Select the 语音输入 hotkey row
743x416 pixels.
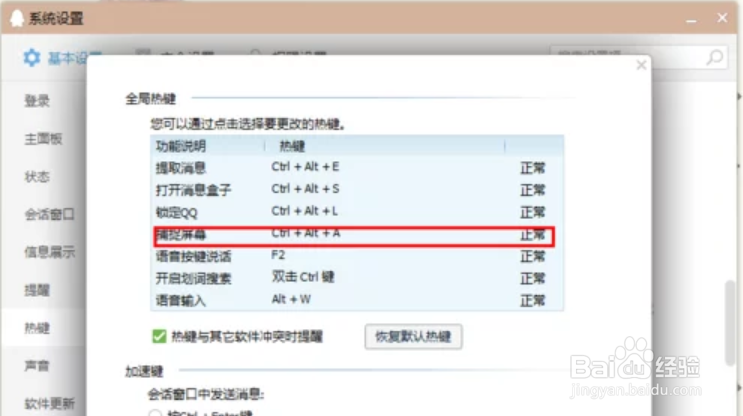[x=357, y=300]
